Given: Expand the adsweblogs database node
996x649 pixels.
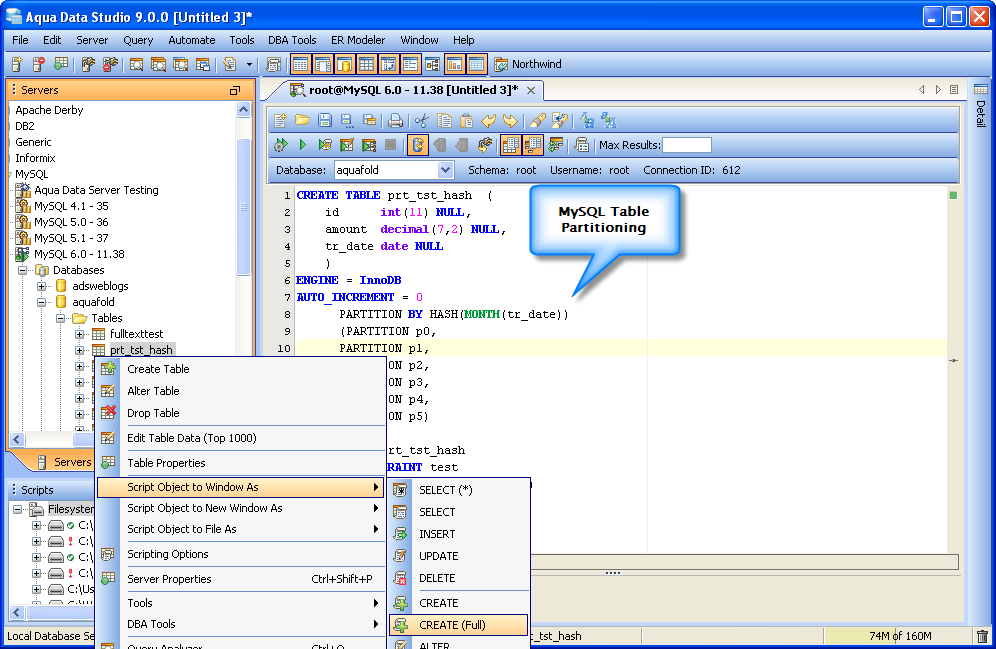Looking at the screenshot, I should [x=42, y=286].
